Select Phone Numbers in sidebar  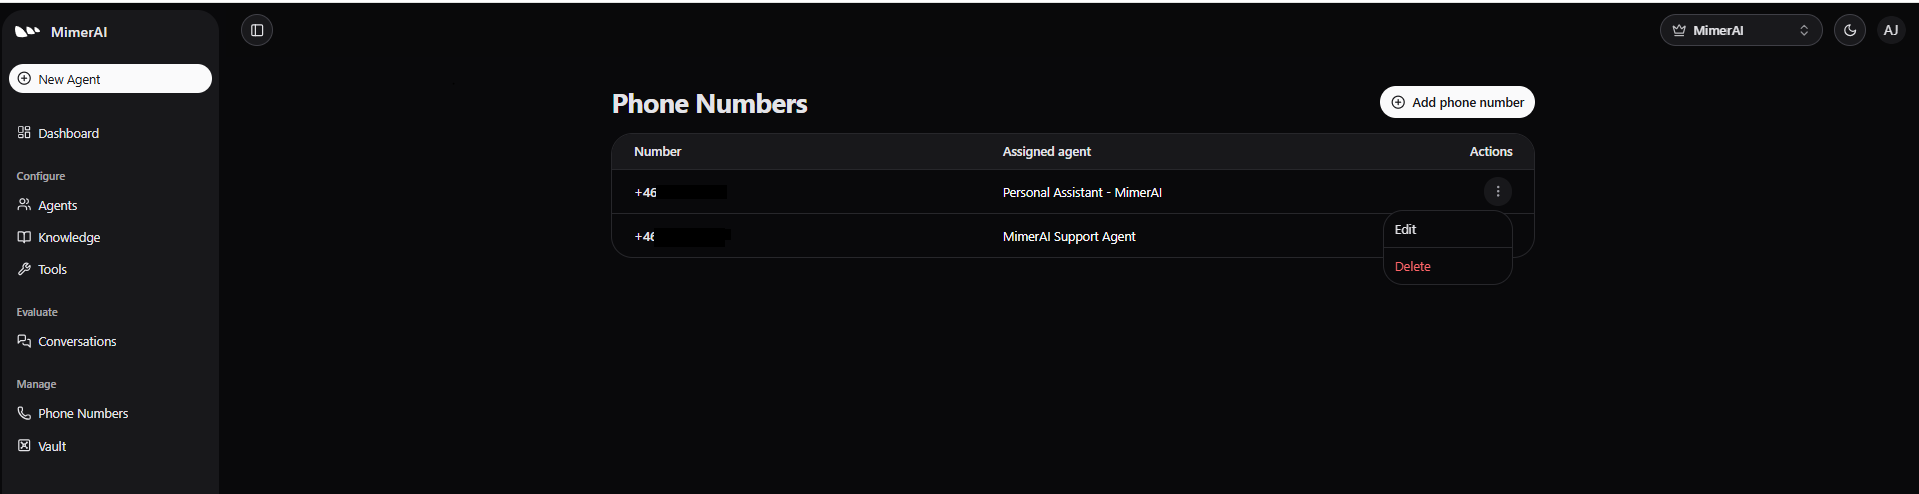click(x=83, y=413)
